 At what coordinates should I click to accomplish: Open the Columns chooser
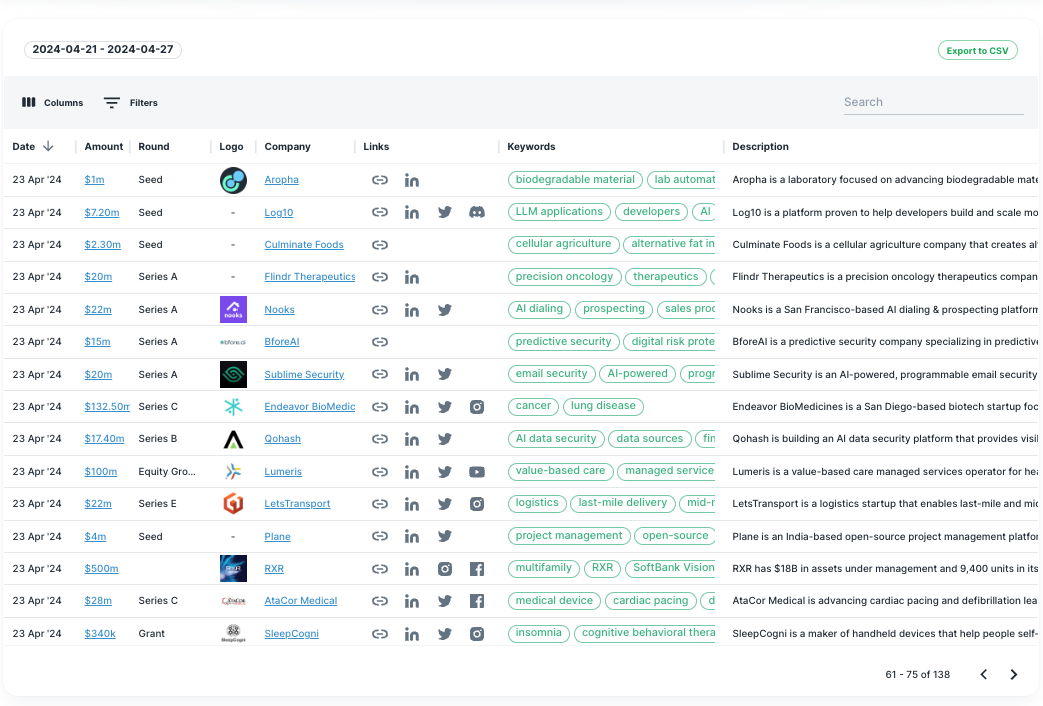(x=53, y=102)
